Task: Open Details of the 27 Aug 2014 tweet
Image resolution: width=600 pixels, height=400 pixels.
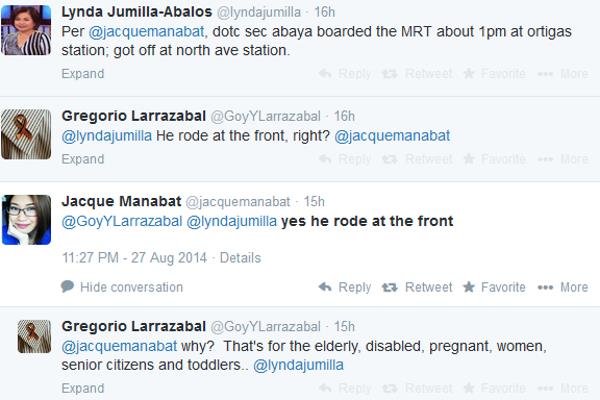Action: click(x=240, y=257)
